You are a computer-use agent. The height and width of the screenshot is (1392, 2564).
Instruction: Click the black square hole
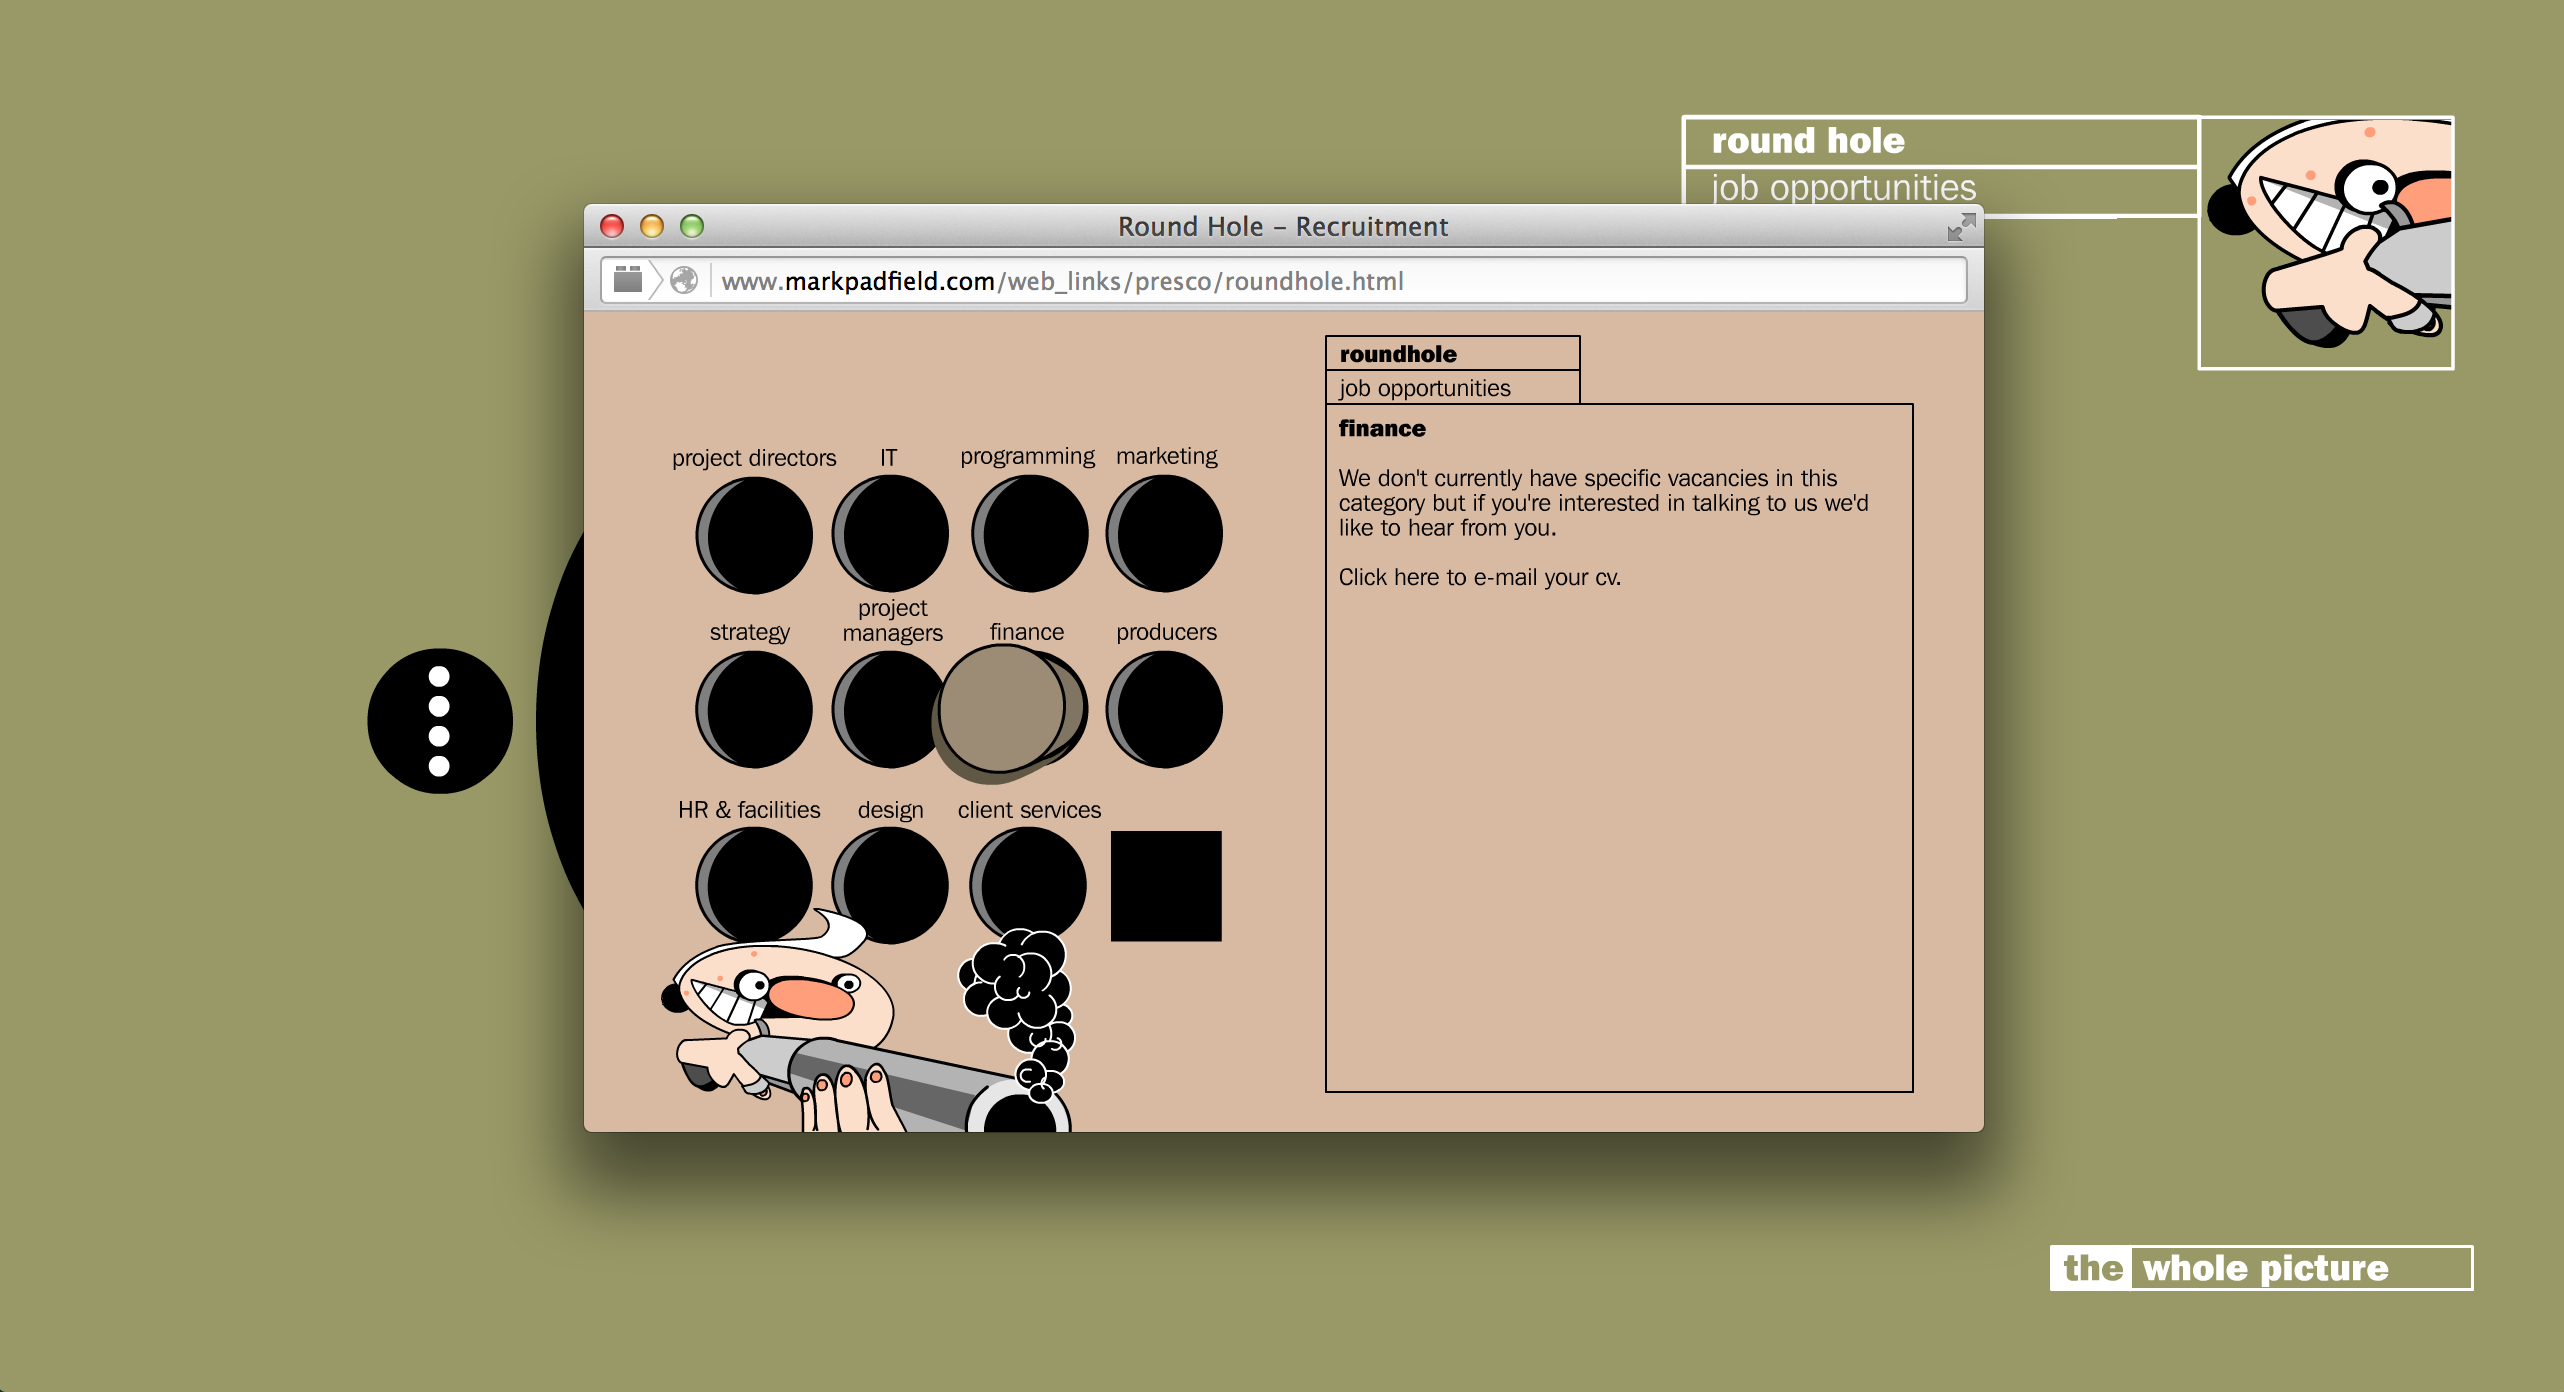point(1166,886)
